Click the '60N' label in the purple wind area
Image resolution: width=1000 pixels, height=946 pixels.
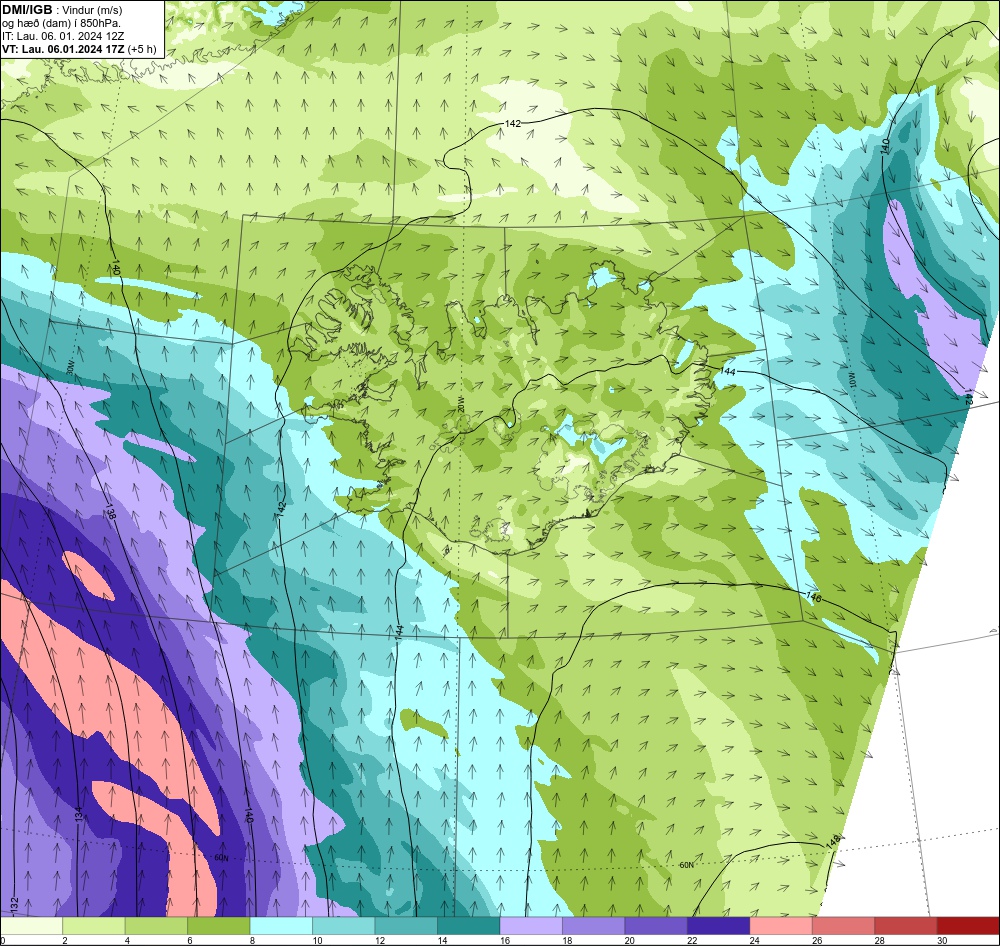pos(221,858)
